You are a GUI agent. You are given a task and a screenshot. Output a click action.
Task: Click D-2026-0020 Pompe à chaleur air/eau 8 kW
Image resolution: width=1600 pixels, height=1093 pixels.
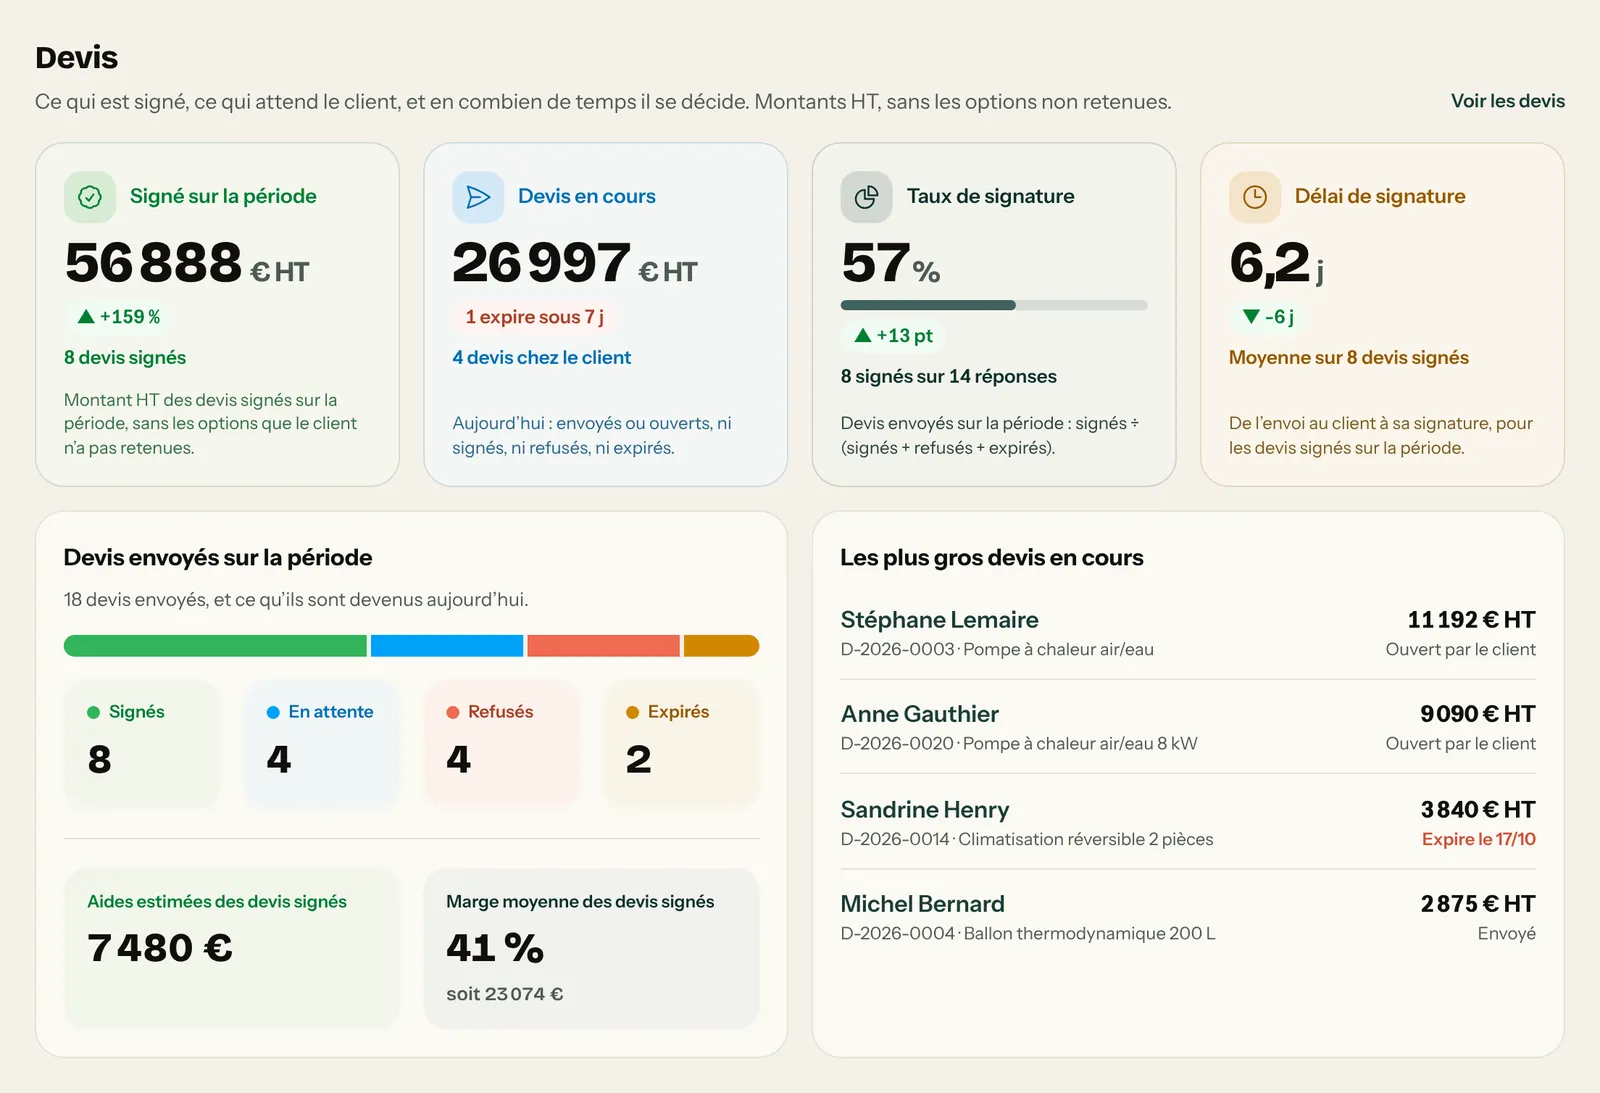click(1019, 744)
